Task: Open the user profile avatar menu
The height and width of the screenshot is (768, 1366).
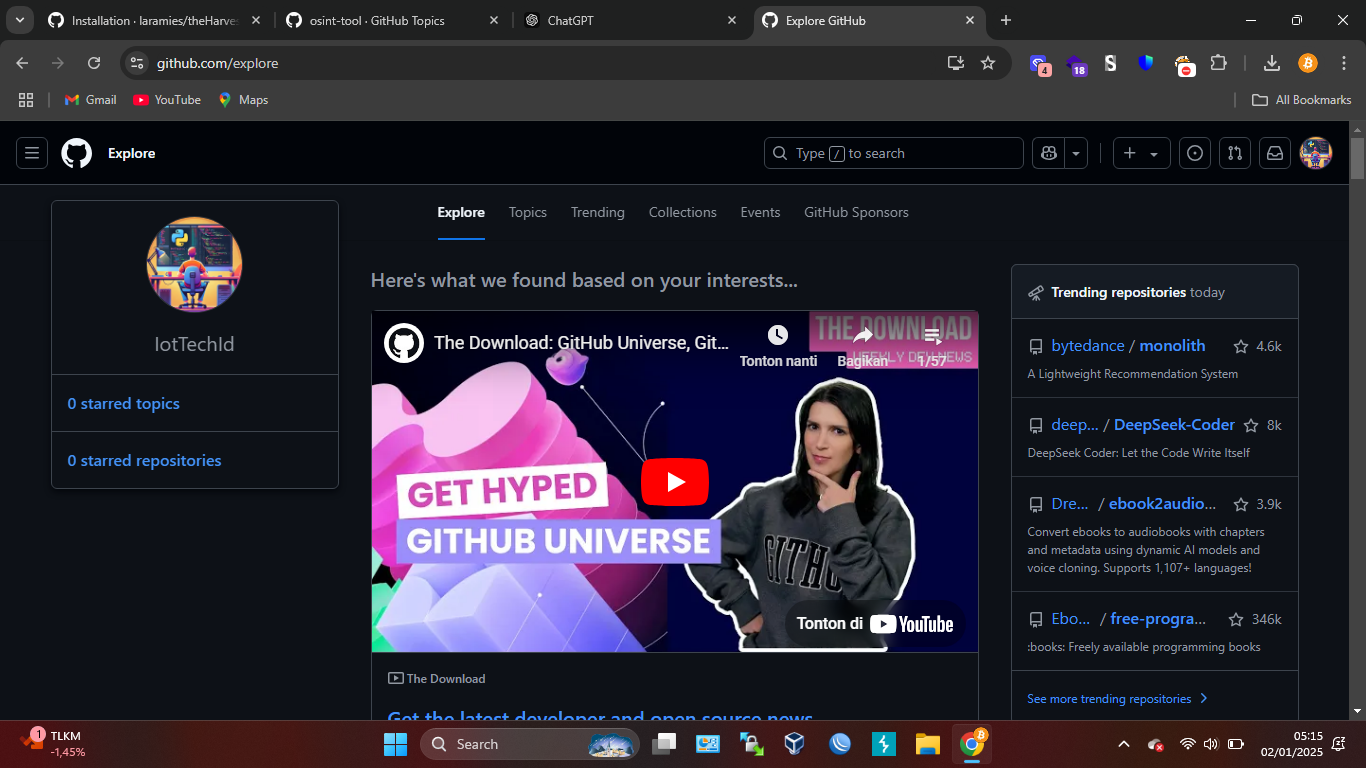Action: point(1316,153)
